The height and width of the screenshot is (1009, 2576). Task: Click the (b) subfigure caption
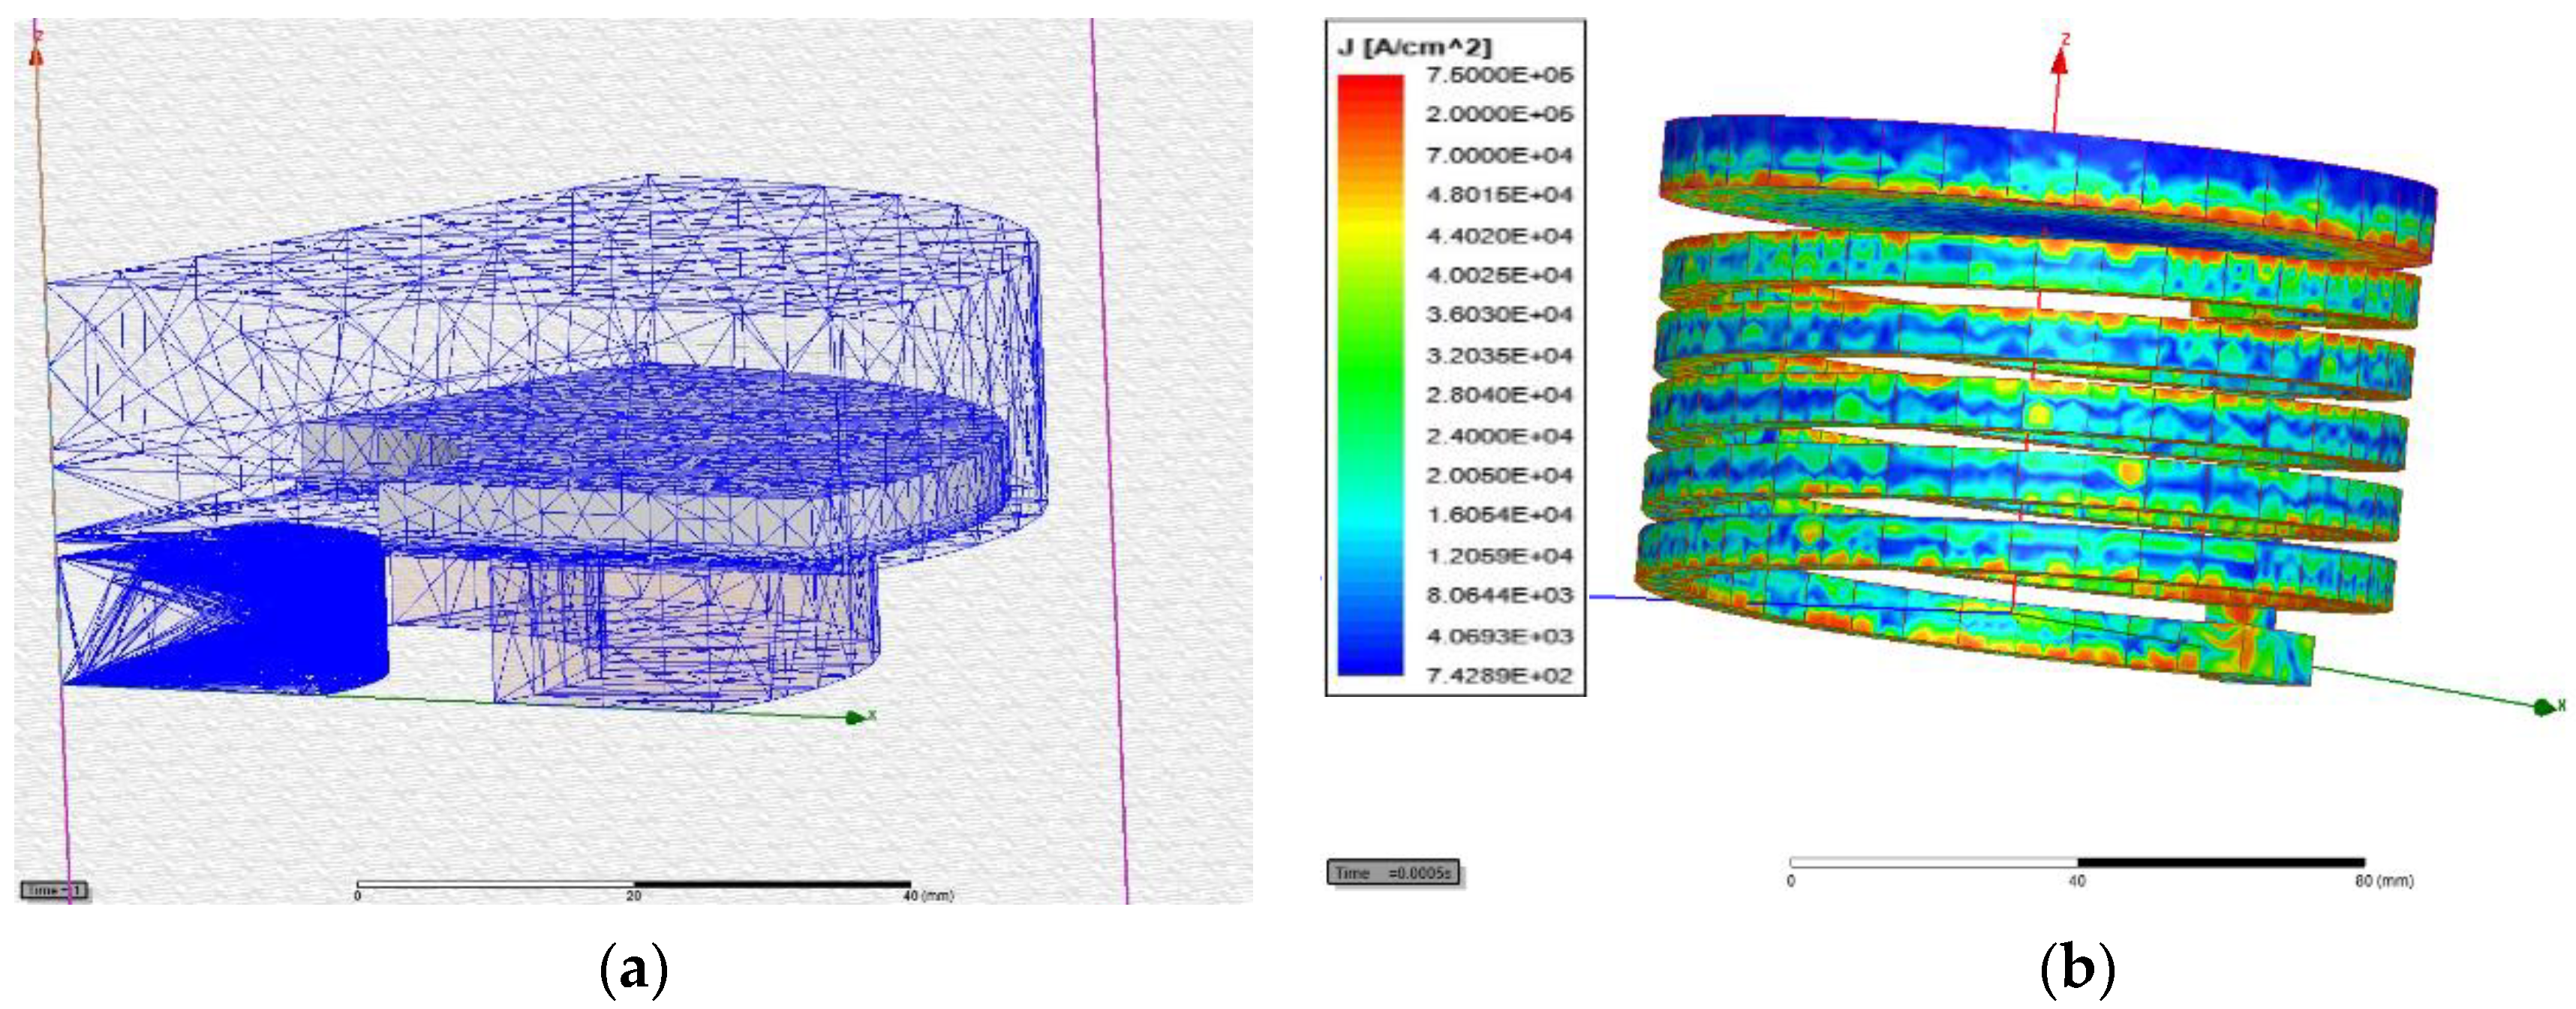click(2077, 969)
